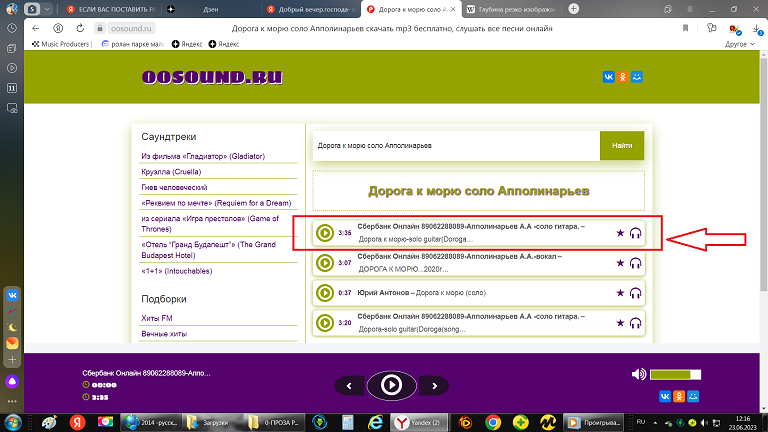Star the 3:07 vocal track

[x=620, y=263]
